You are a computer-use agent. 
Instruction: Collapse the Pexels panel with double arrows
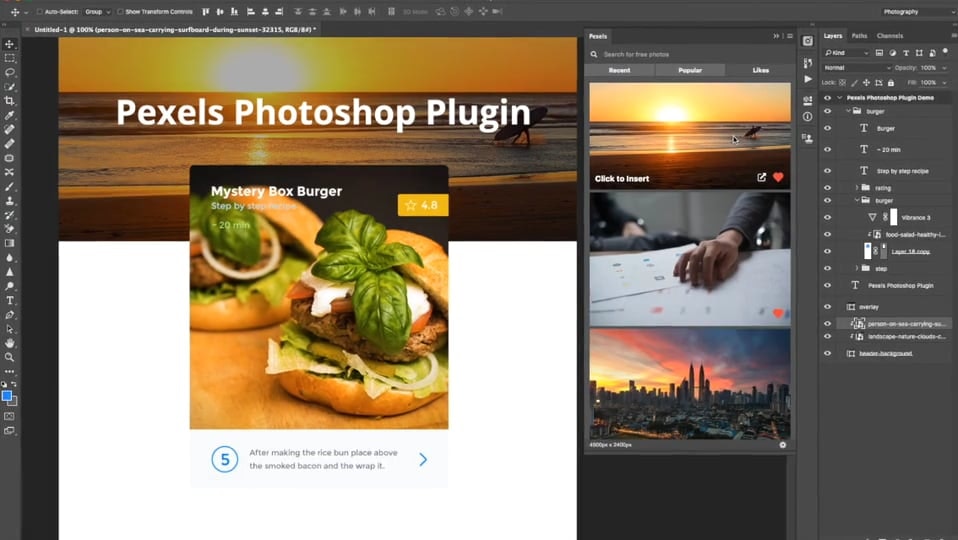click(x=777, y=36)
